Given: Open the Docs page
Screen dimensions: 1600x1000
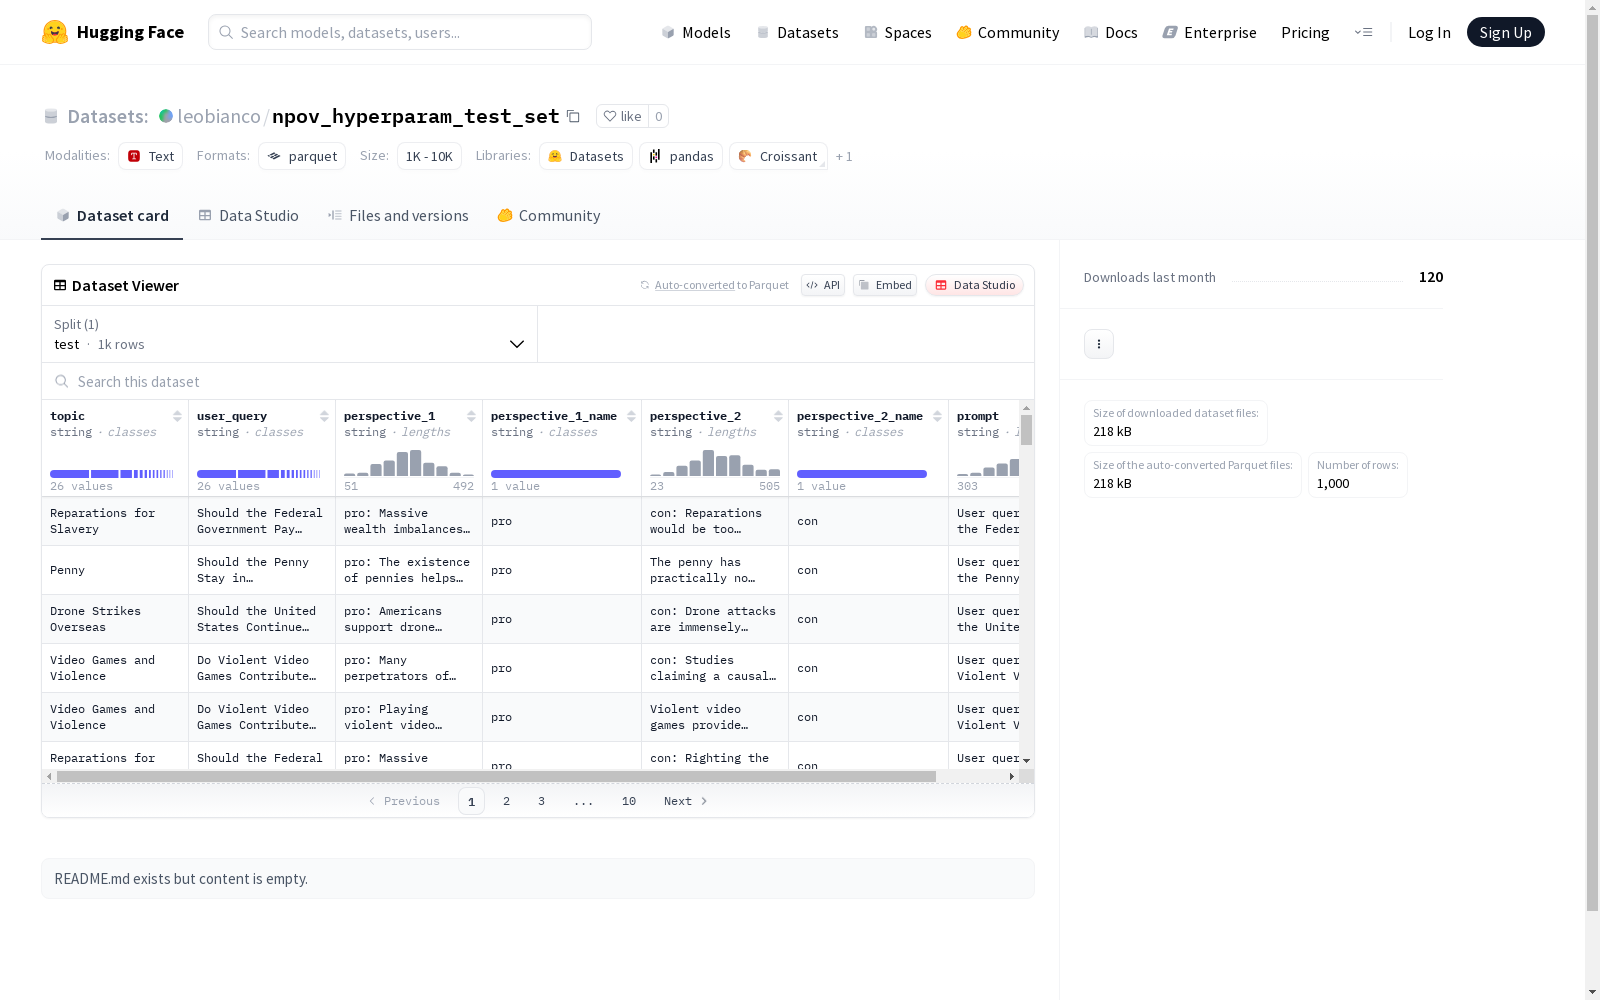Looking at the screenshot, I should tap(1111, 32).
